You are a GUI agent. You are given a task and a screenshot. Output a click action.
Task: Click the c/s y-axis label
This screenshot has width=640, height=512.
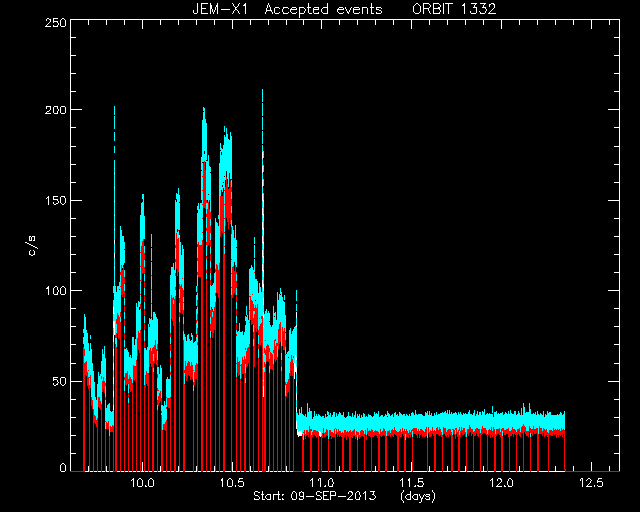33,246
